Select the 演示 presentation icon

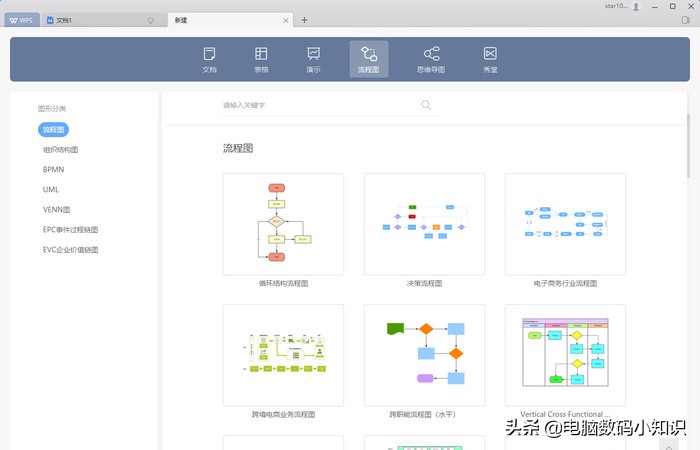pyautogui.click(x=313, y=59)
